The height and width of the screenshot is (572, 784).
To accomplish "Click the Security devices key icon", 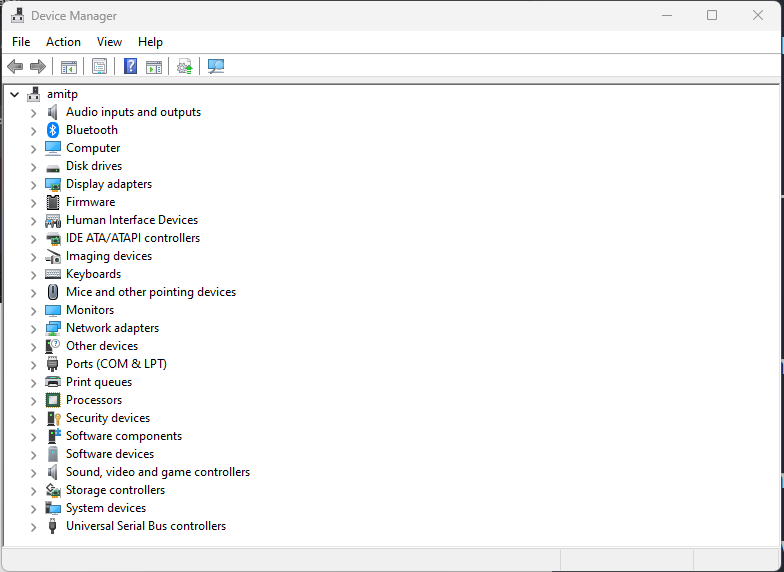I will [x=54, y=418].
